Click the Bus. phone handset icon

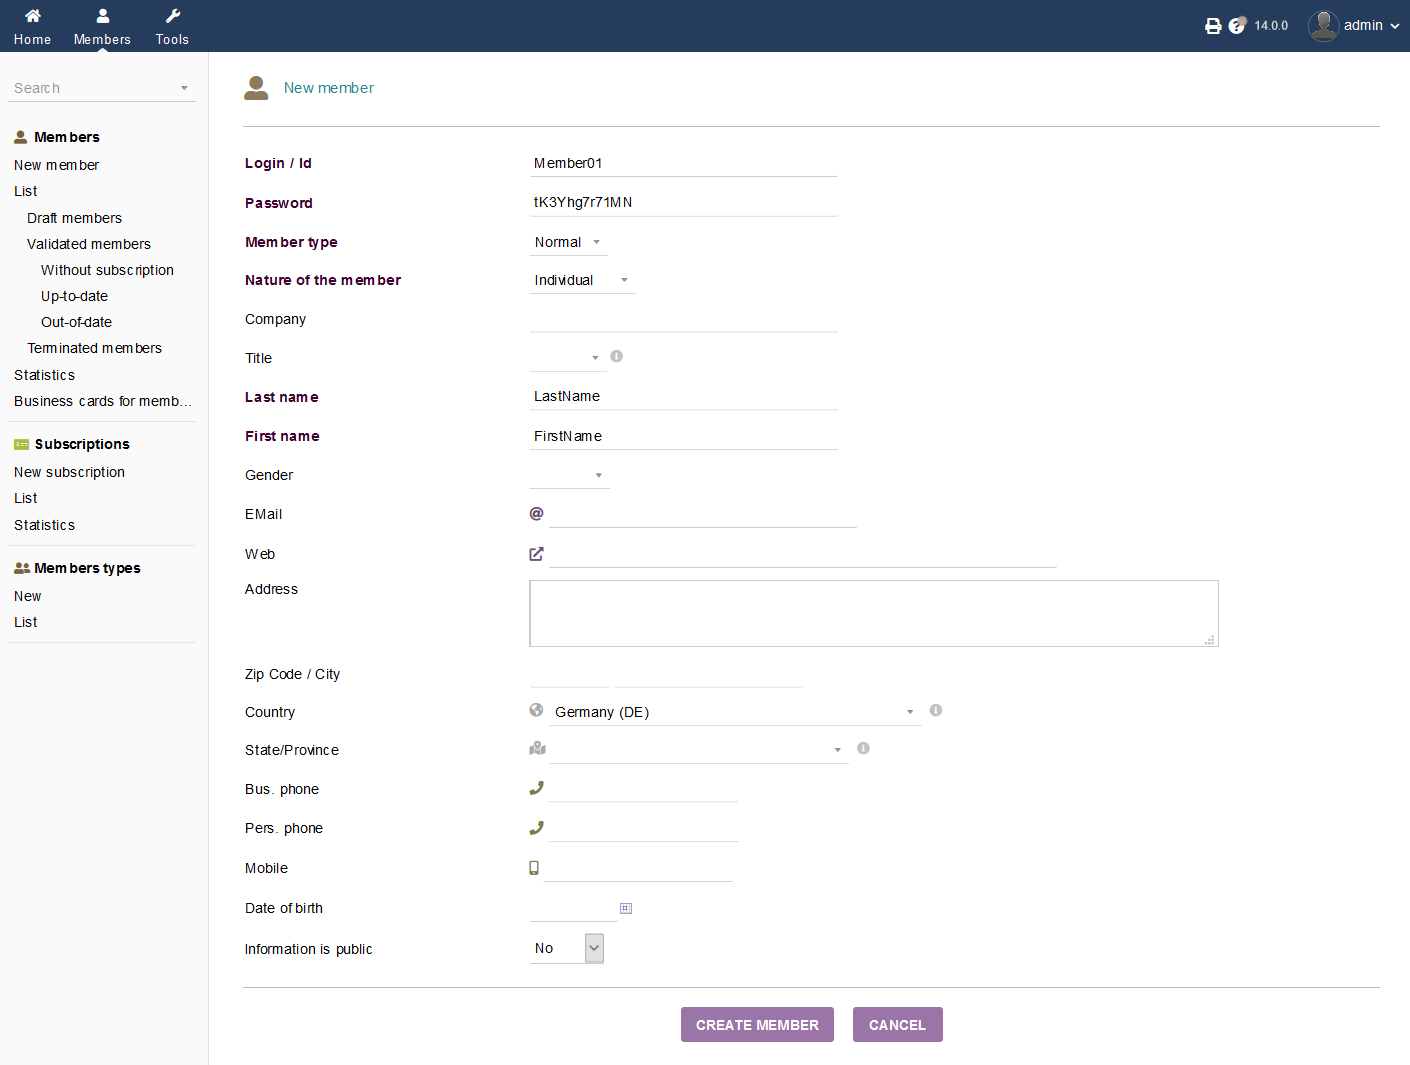[x=536, y=787]
